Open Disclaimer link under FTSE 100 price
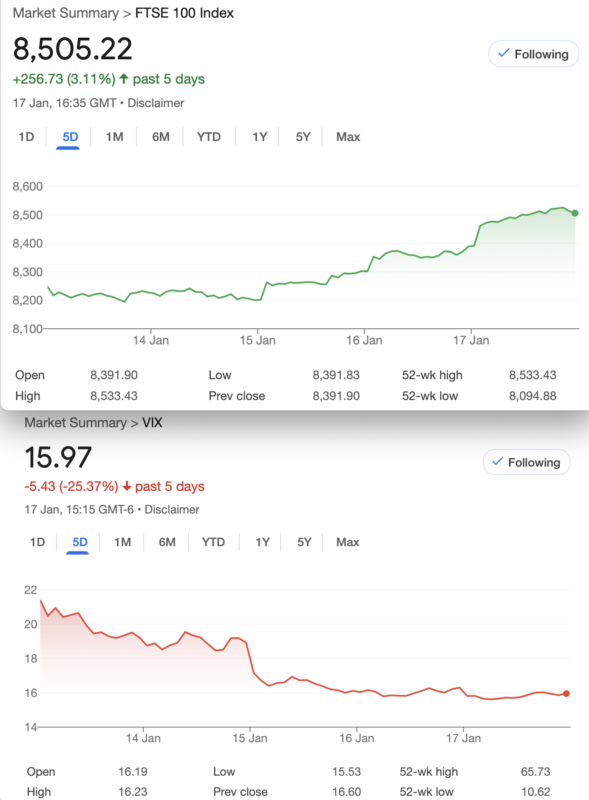The height and width of the screenshot is (800, 589). (156, 103)
